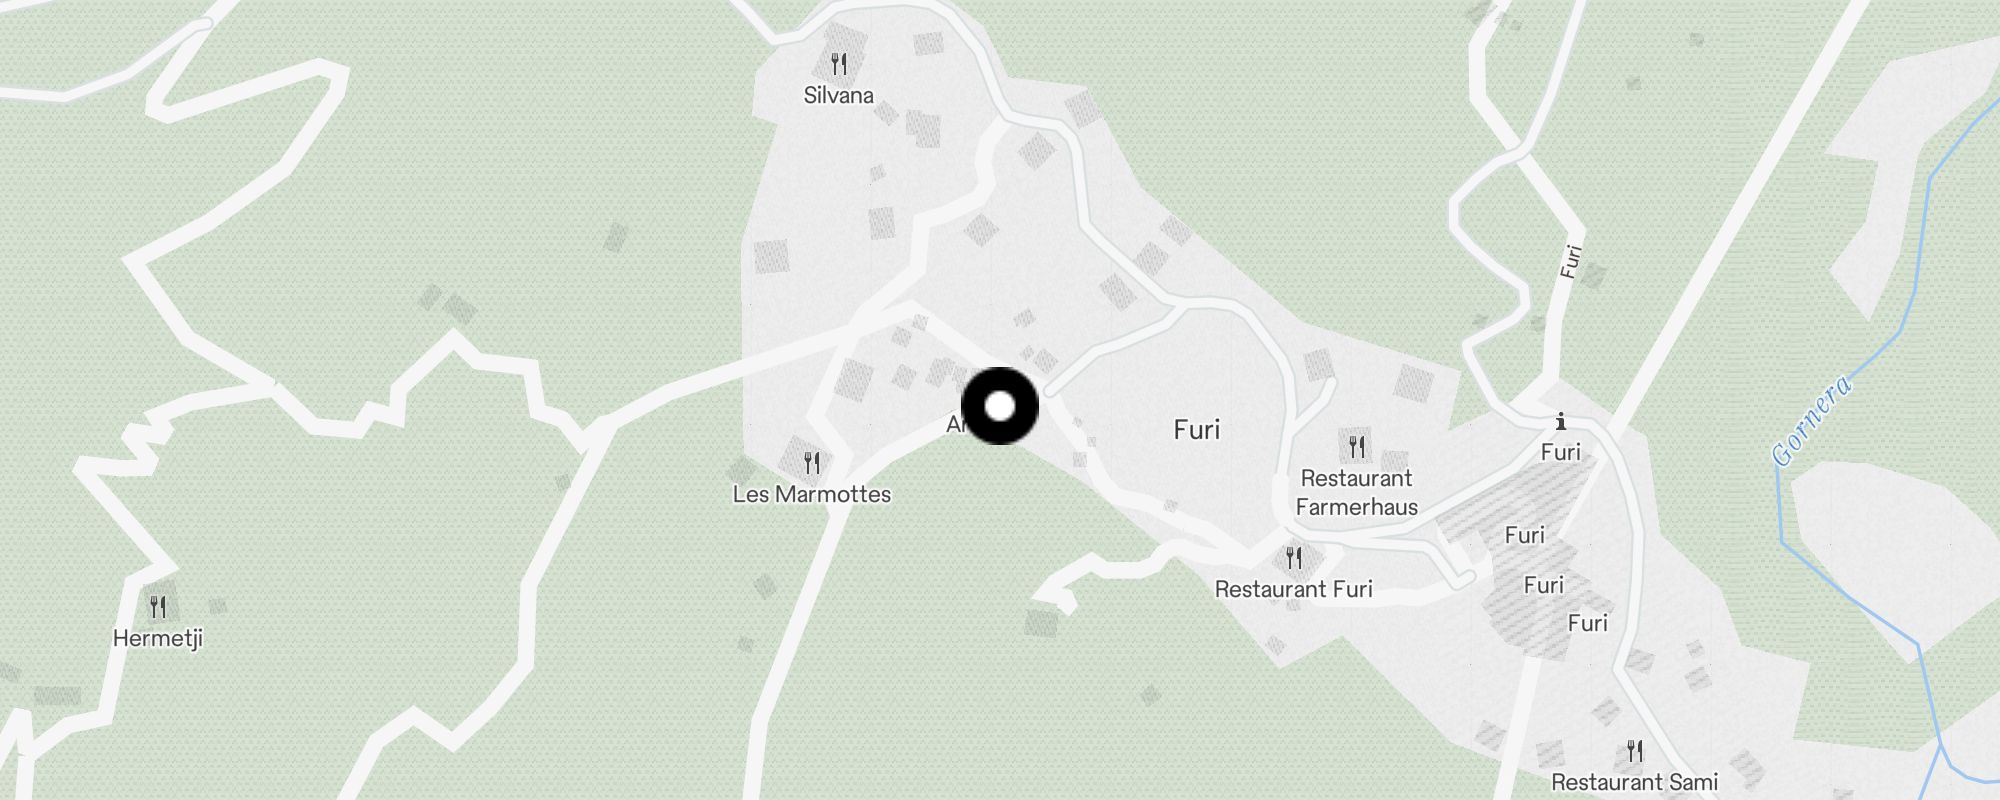Viewport: 2000px width, 800px height.
Task: Click the Les Marmottes text label
Action: point(812,494)
